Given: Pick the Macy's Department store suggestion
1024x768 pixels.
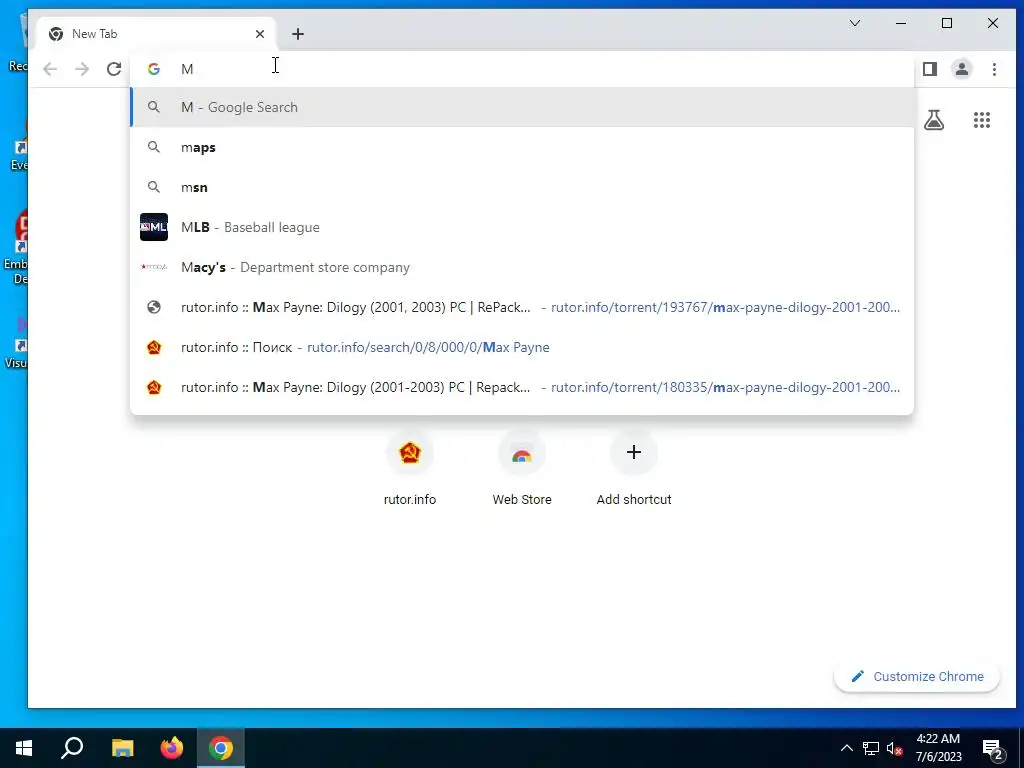Looking at the screenshot, I should (522, 267).
